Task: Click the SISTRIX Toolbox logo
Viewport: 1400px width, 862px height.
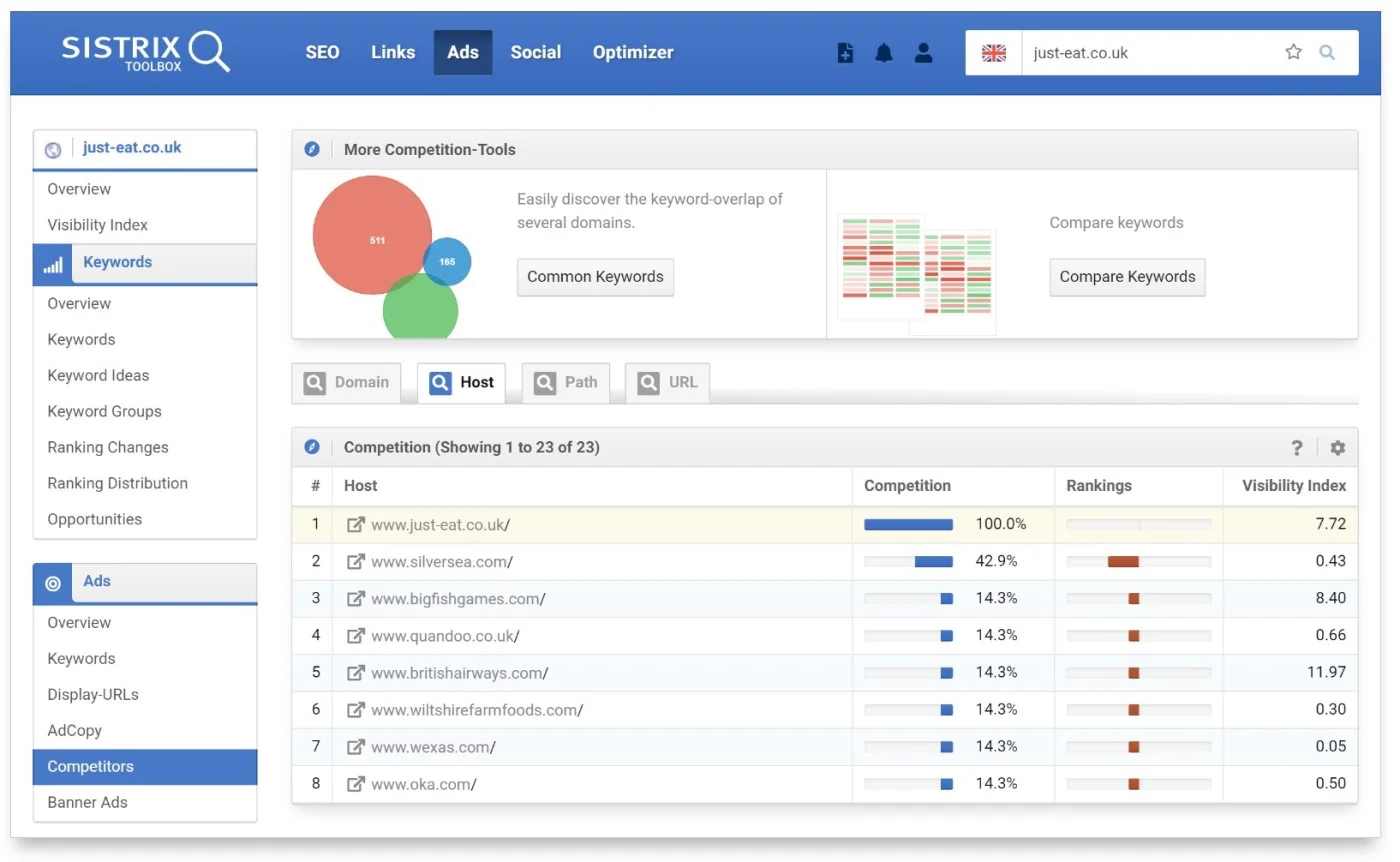Action: coord(146,52)
